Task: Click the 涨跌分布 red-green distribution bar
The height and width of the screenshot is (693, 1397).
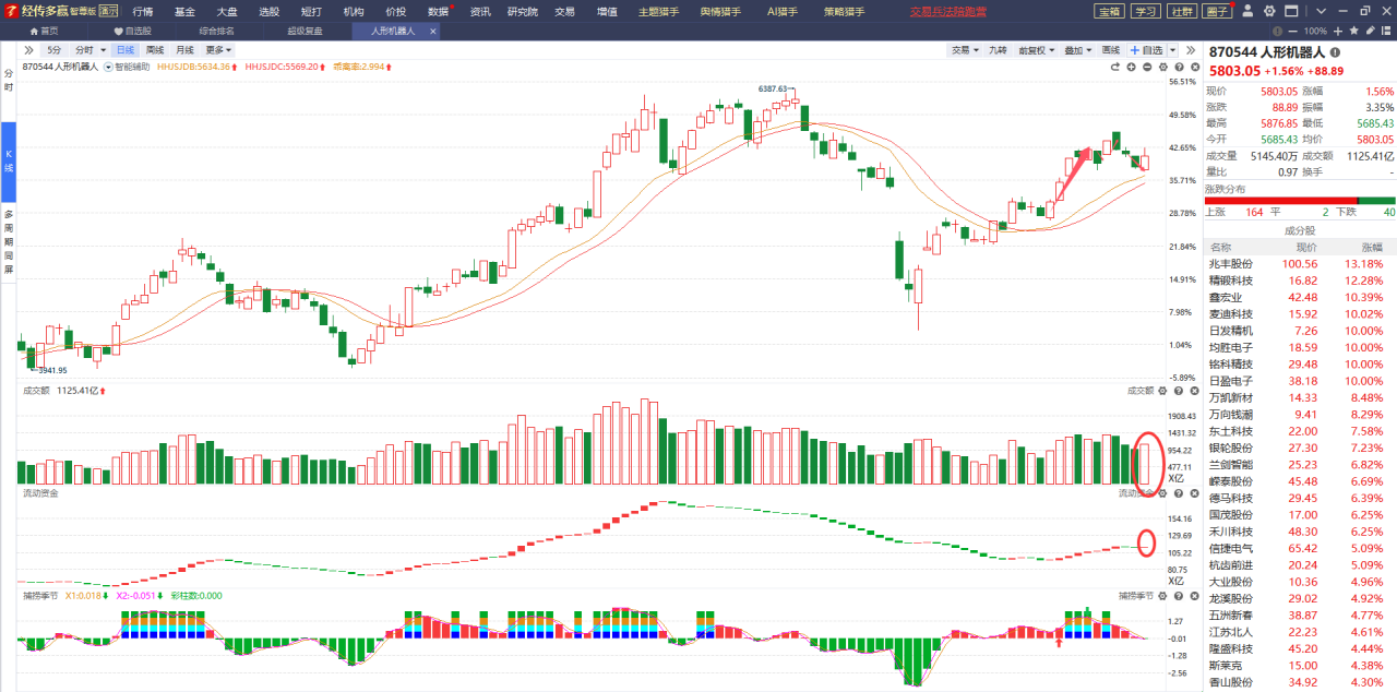Action: [1301, 201]
